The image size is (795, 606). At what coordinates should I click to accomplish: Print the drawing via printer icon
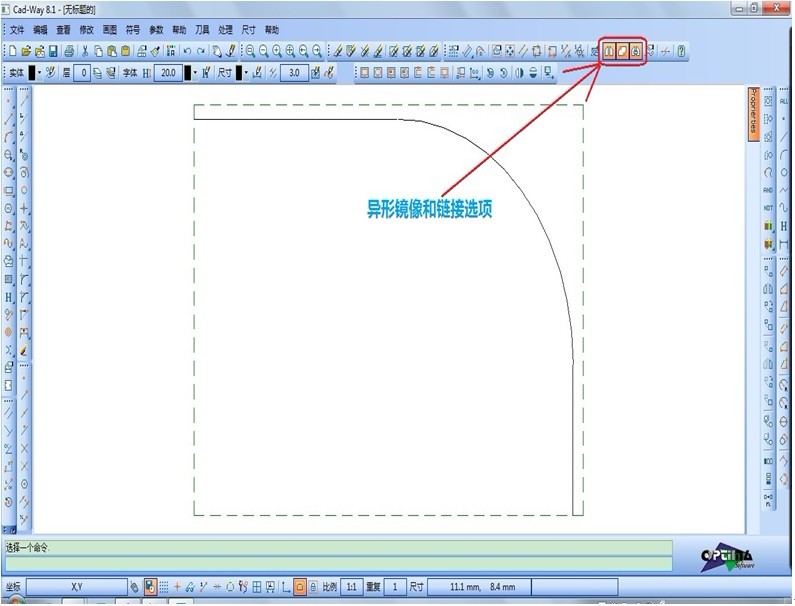click(x=69, y=51)
